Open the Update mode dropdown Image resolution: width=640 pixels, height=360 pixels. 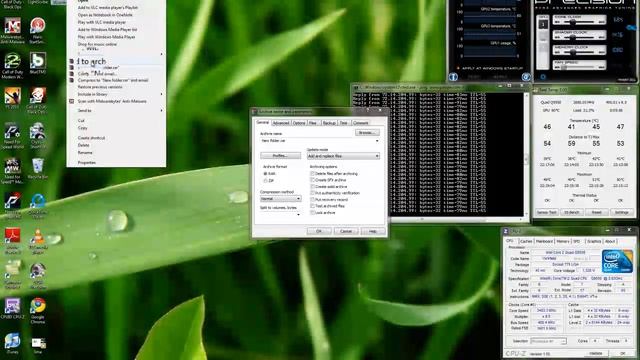tap(343, 156)
